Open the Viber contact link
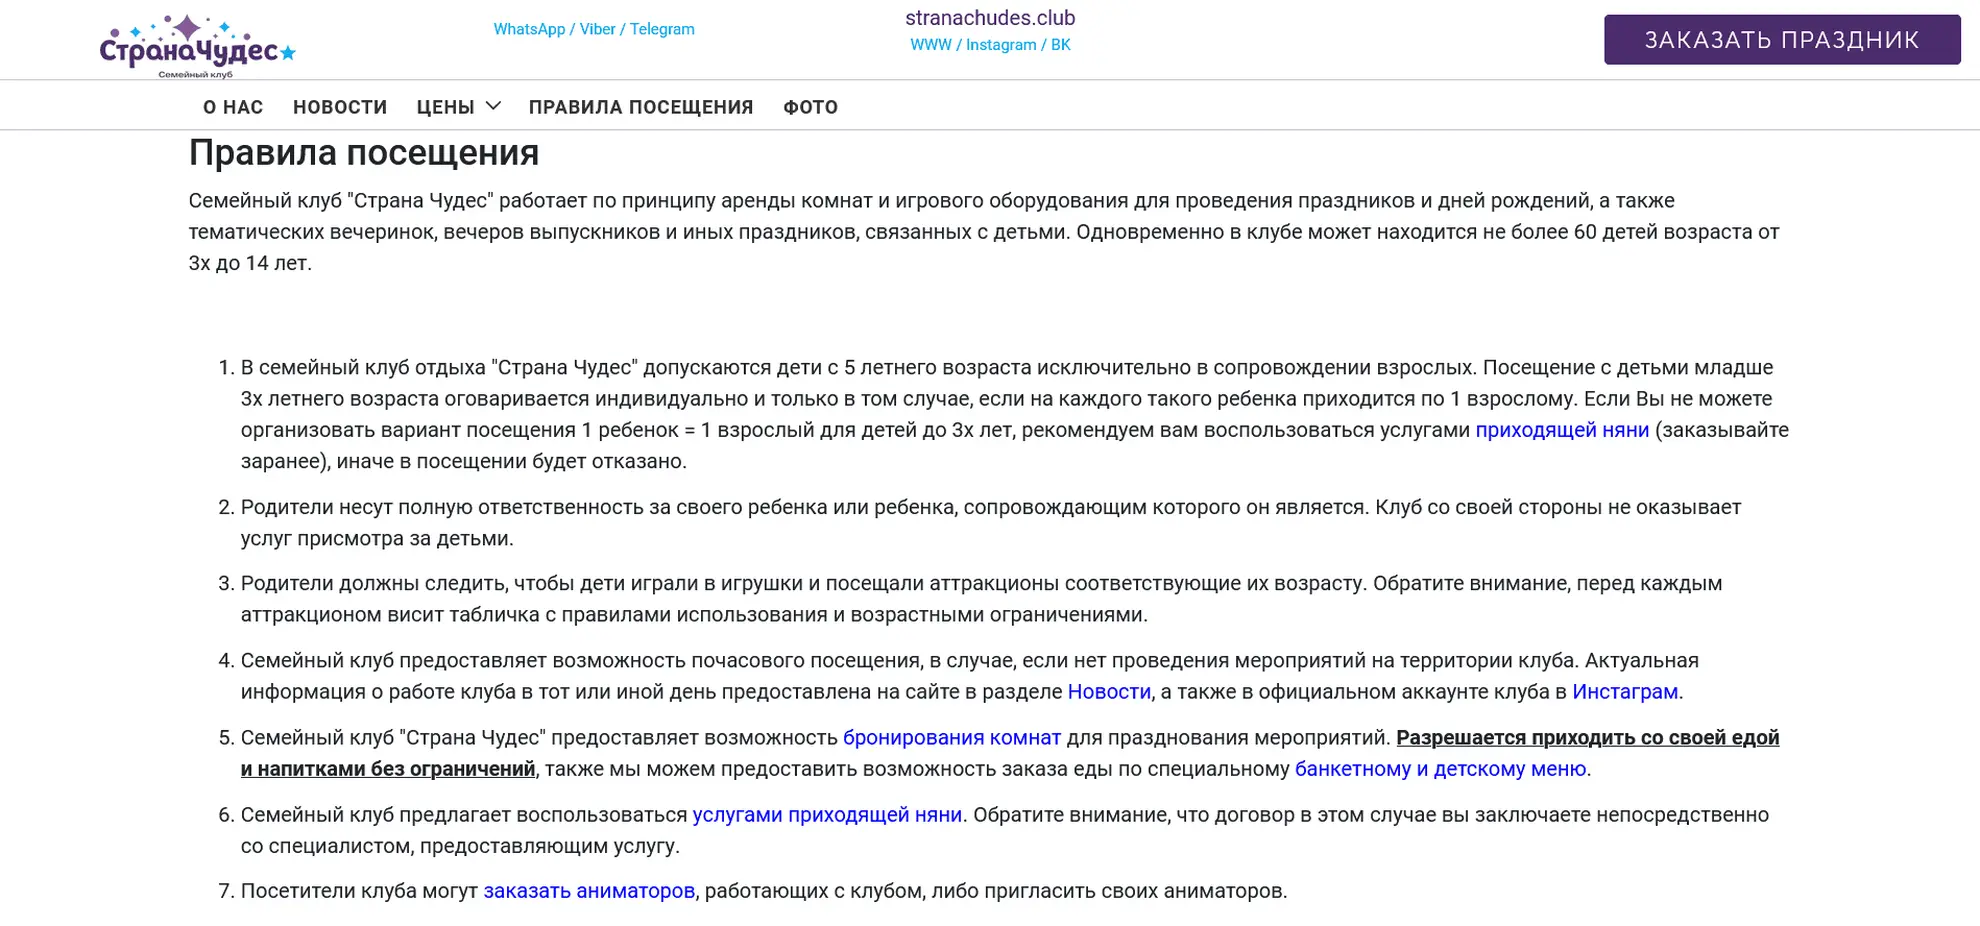This screenshot has width=1980, height=926. (x=597, y=29)
